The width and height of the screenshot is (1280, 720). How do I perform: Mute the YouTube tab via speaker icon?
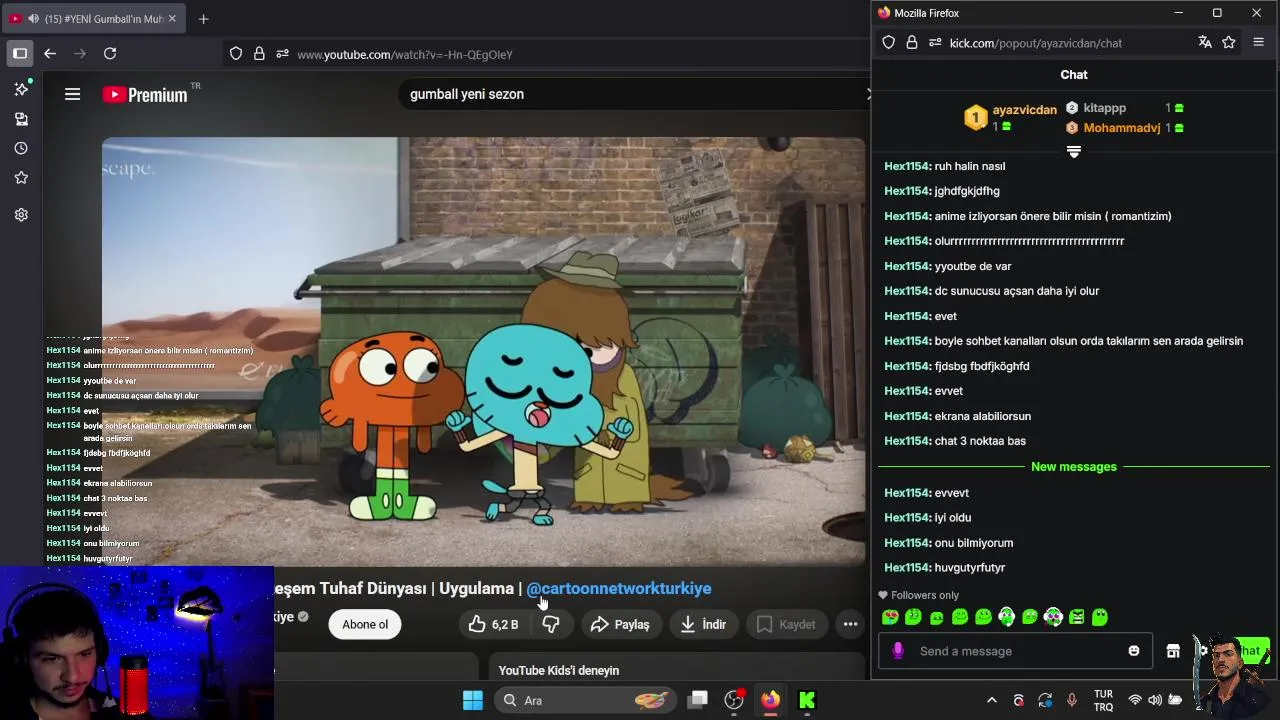point(34,19)
